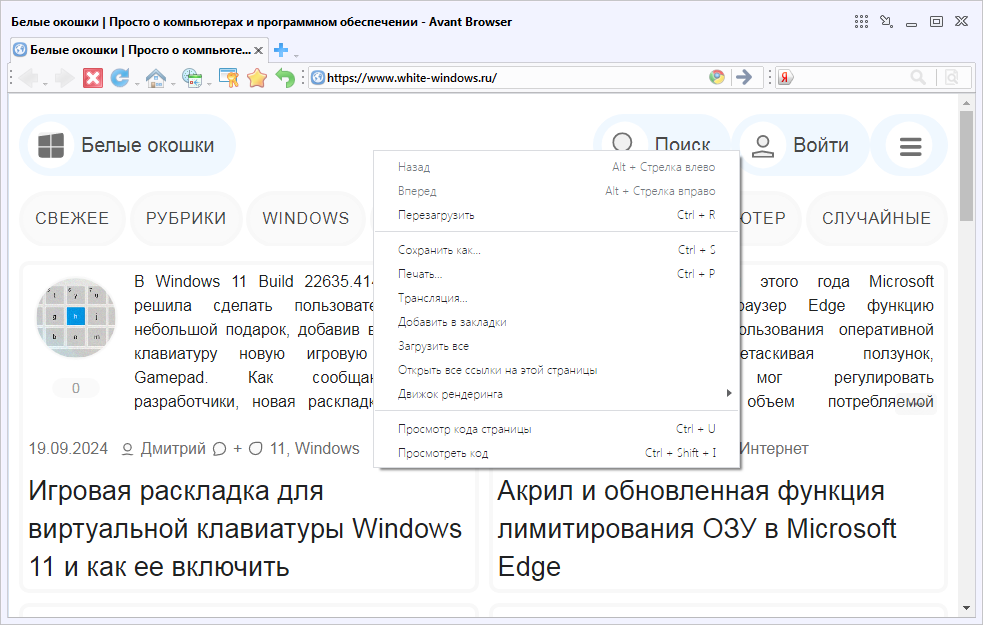Image resolution: width=983 pixels, height=625 pixels.
Task: Click the 'Войти' login button
Action: (802, 145)
